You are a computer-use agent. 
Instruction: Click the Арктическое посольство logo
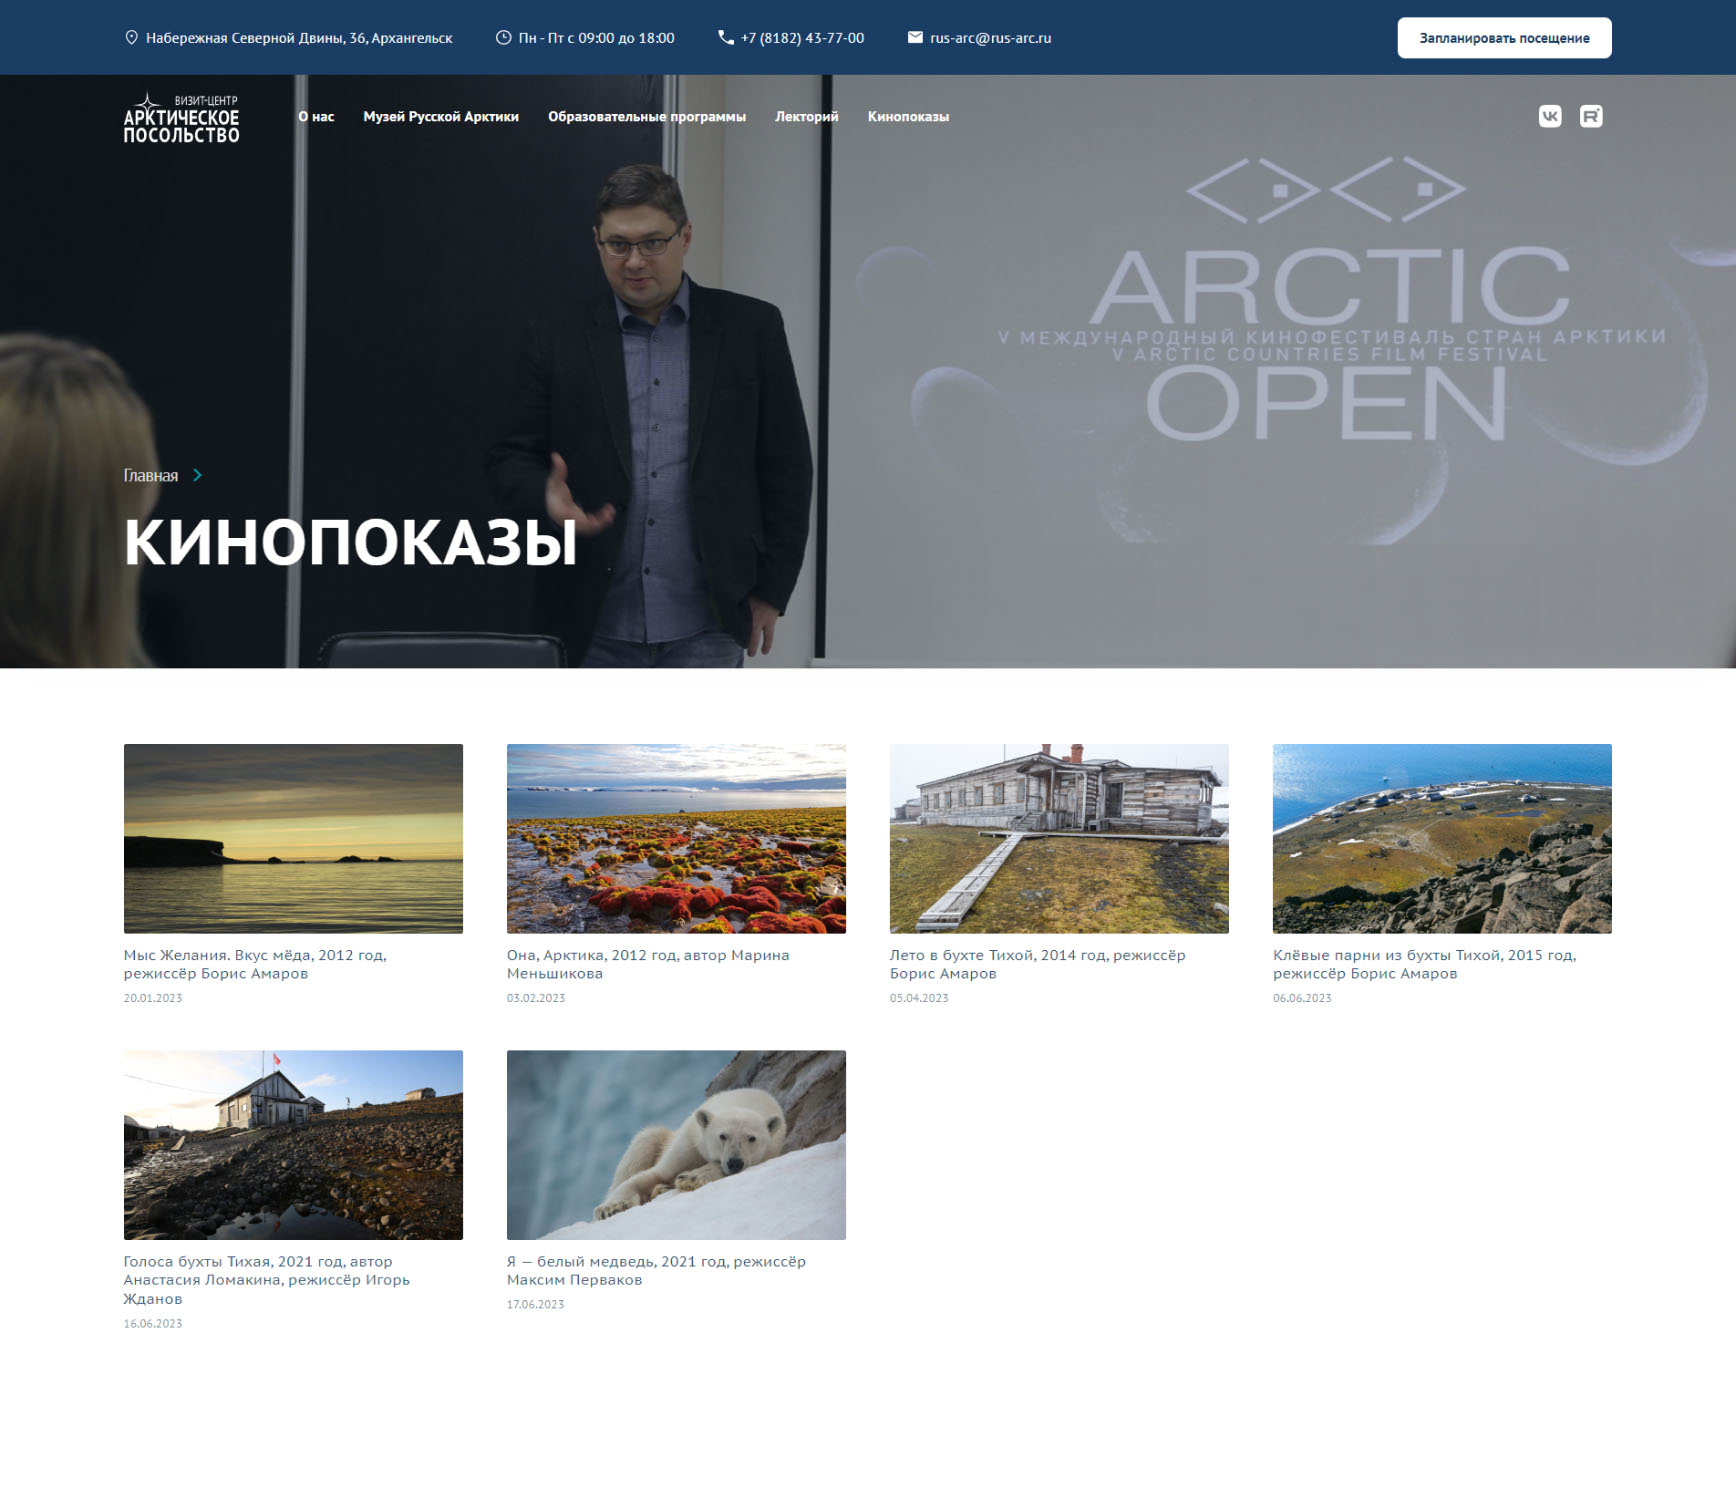(181, 118)
